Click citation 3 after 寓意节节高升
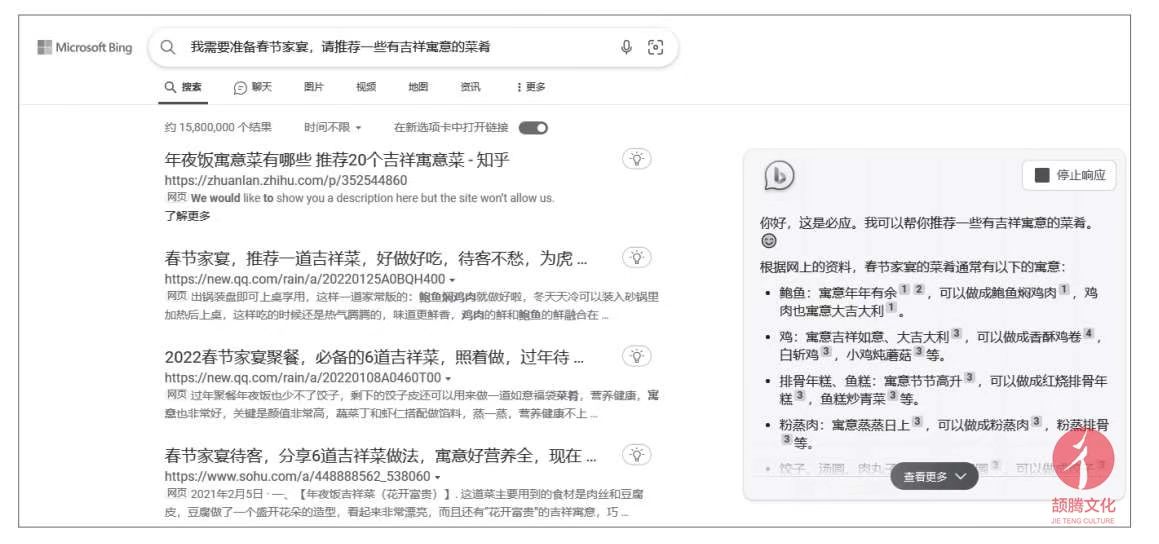Image resolution: width=1159 pixels, height=544 pixels. 969,378
